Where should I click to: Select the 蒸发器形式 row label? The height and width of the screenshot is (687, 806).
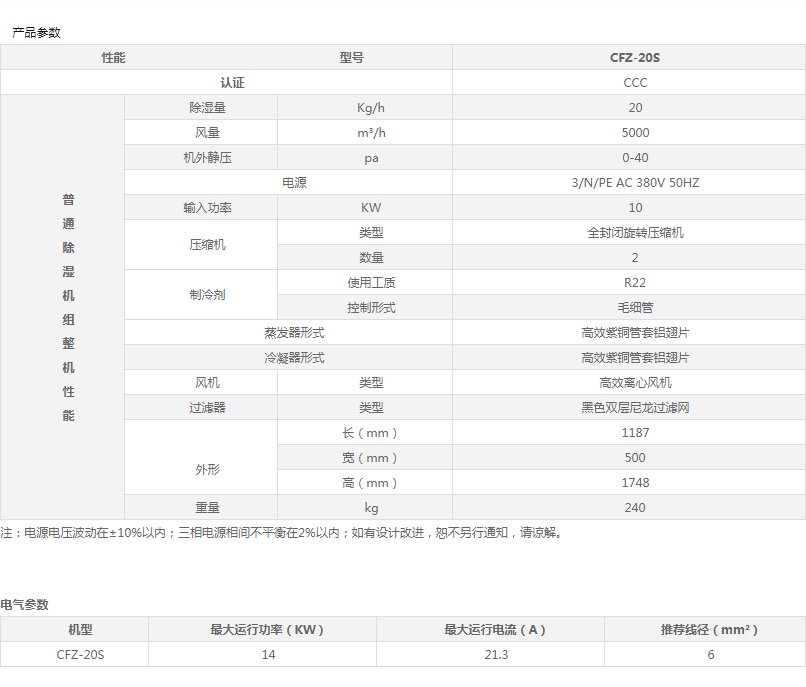[x=294, y=333]
